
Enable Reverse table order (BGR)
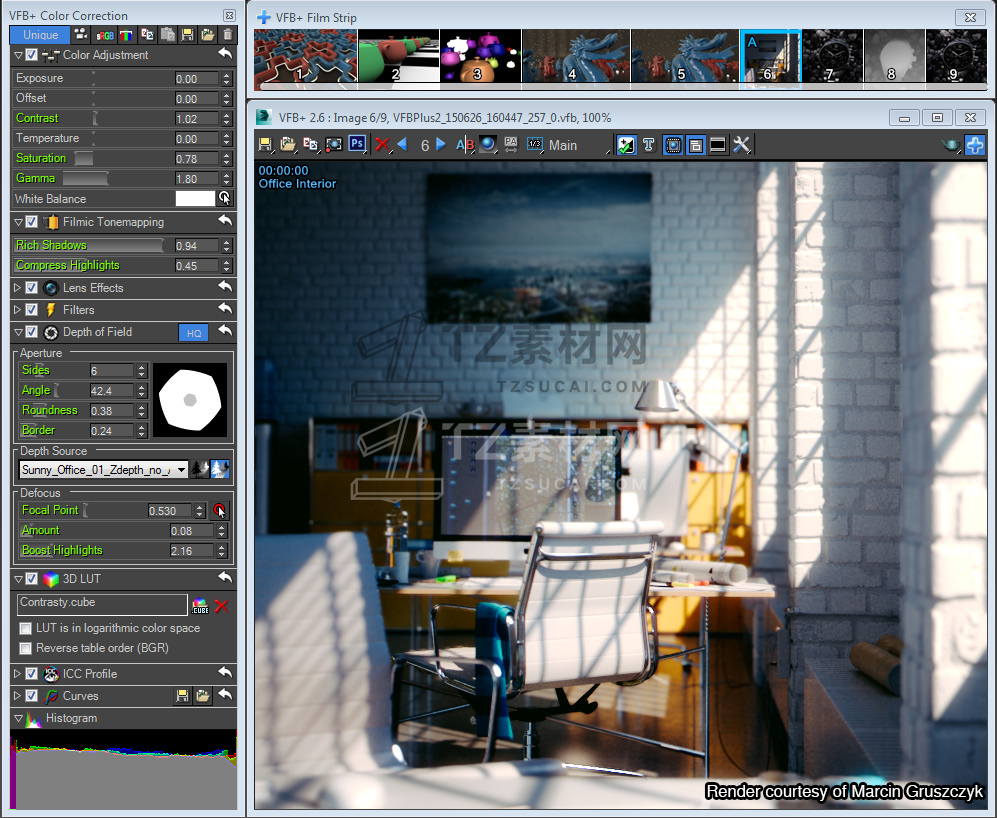pos(25,648)
